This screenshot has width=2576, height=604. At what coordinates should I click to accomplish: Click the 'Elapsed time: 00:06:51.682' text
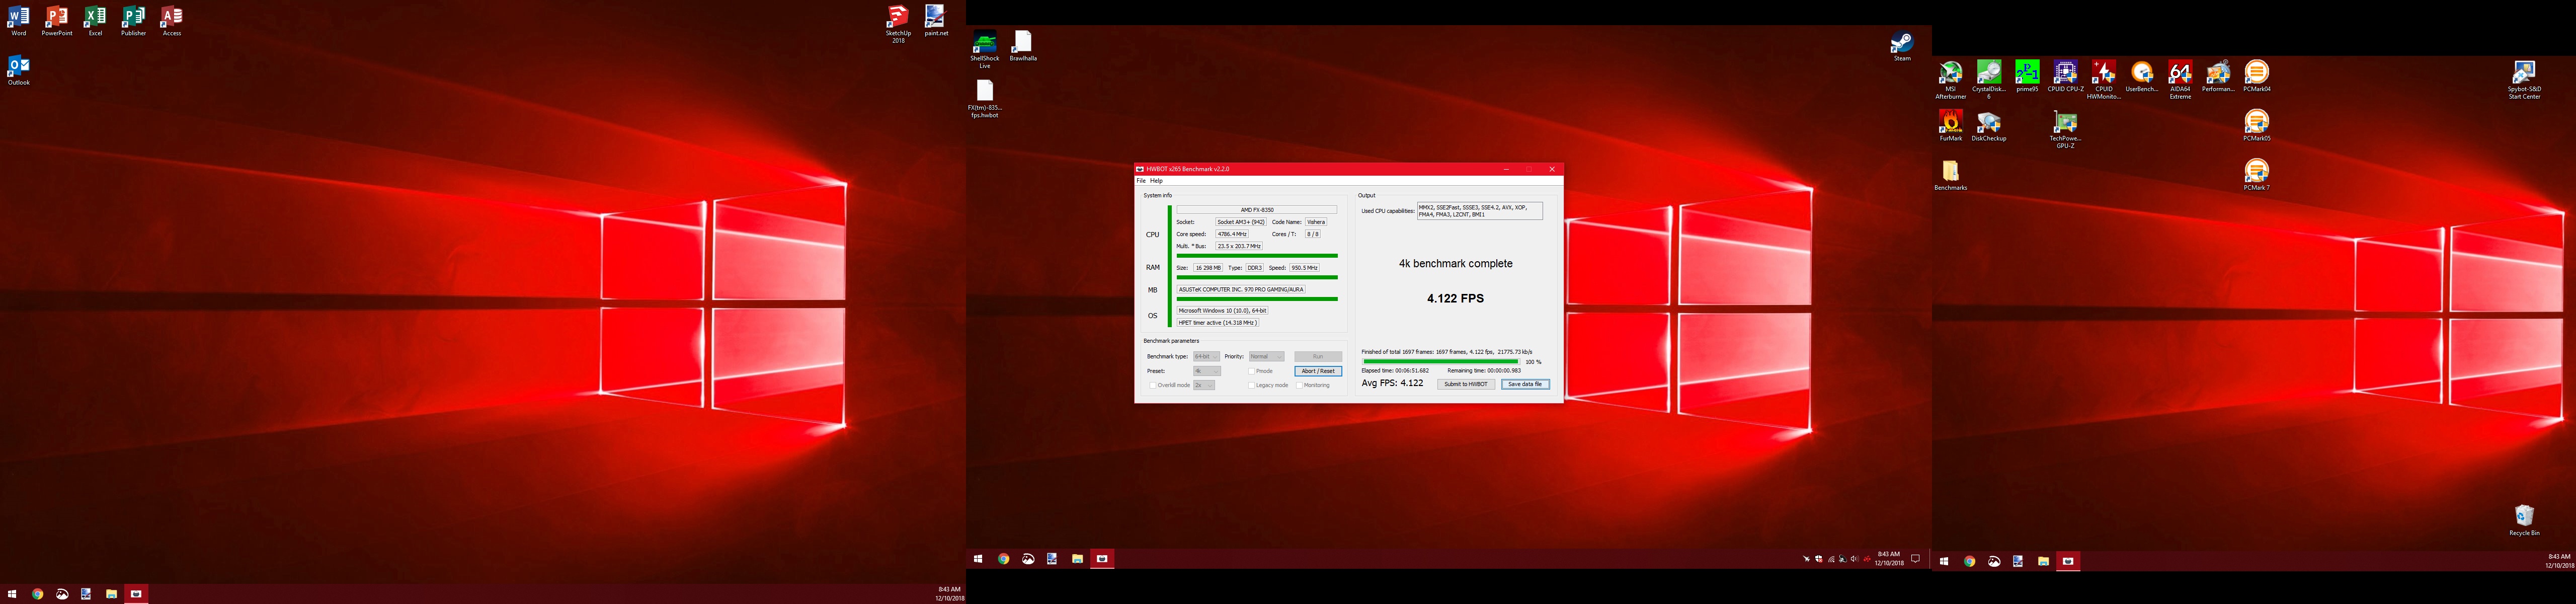[x=1395, y=371]
